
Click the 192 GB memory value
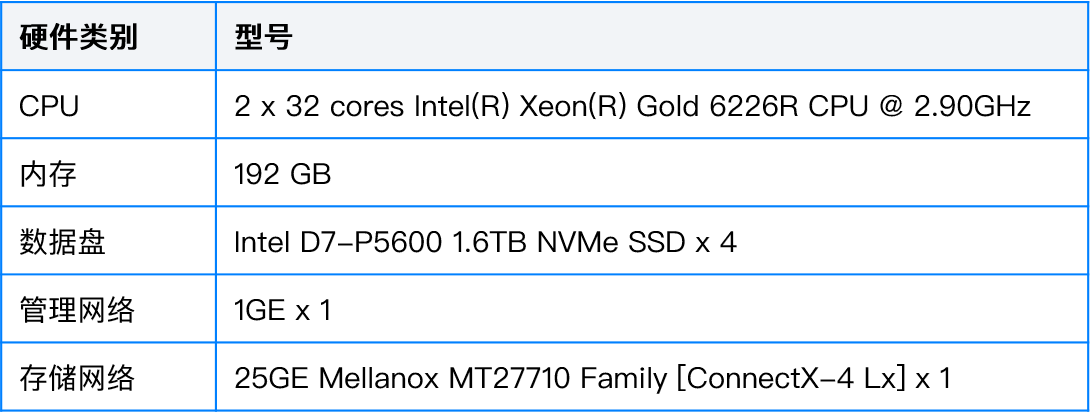pyautogui.click(x=282, y=175)
